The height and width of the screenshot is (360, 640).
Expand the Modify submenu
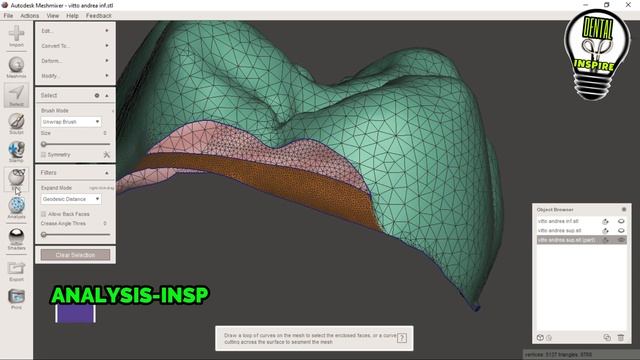coord(75,76)
